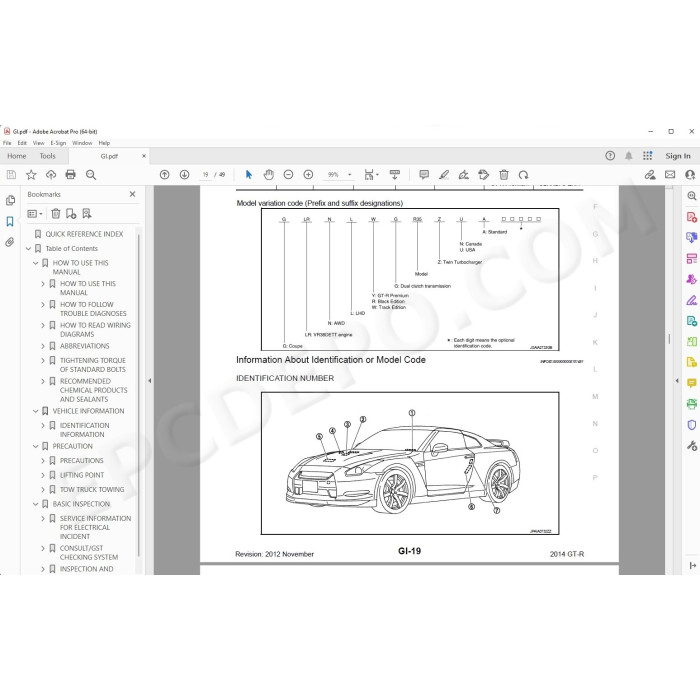The image size is (700, 700).
Task: Click the upload to cloud icon
Action: tap(51, 175)
